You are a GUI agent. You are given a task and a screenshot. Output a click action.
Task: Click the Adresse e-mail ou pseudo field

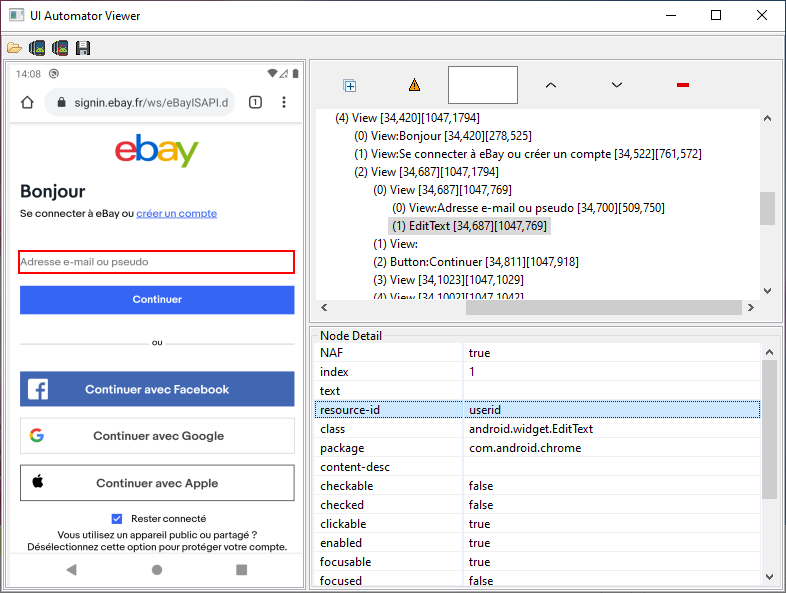click(156, 262)
